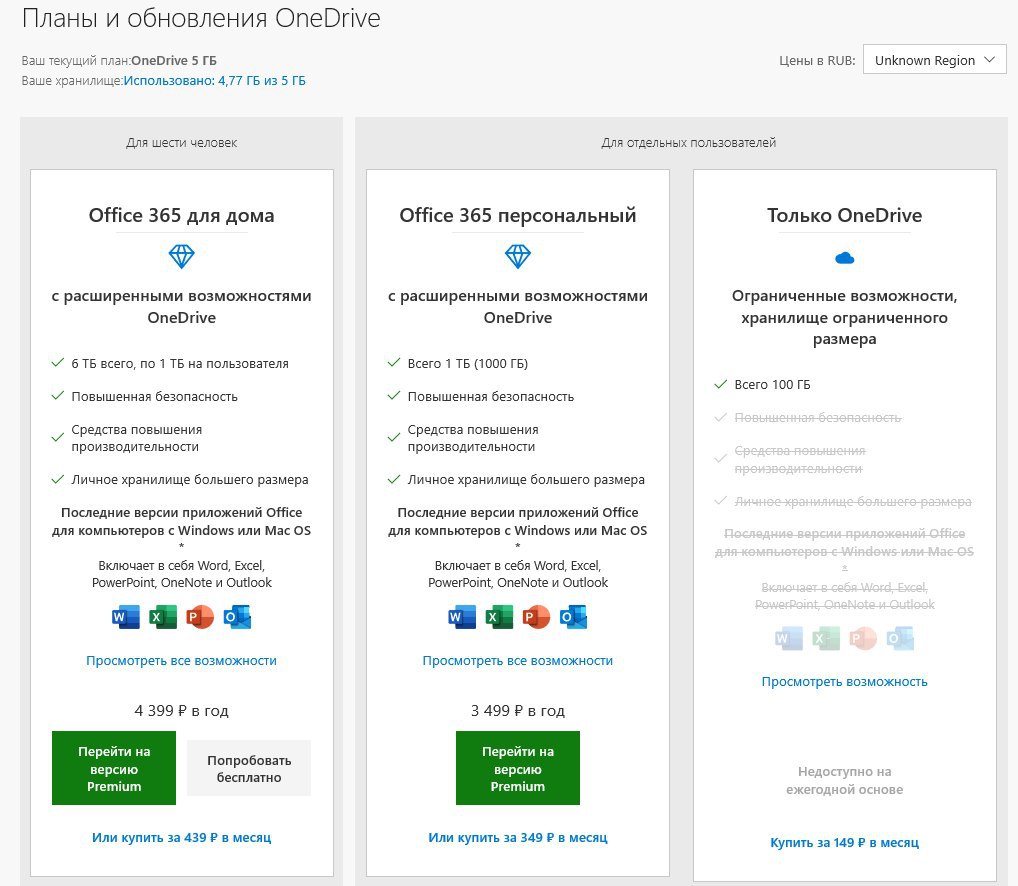The height and width of the screenshot is (886, 1018).
Task: Click the 'Office 365 для дома' heading
Action: point(182,215)
